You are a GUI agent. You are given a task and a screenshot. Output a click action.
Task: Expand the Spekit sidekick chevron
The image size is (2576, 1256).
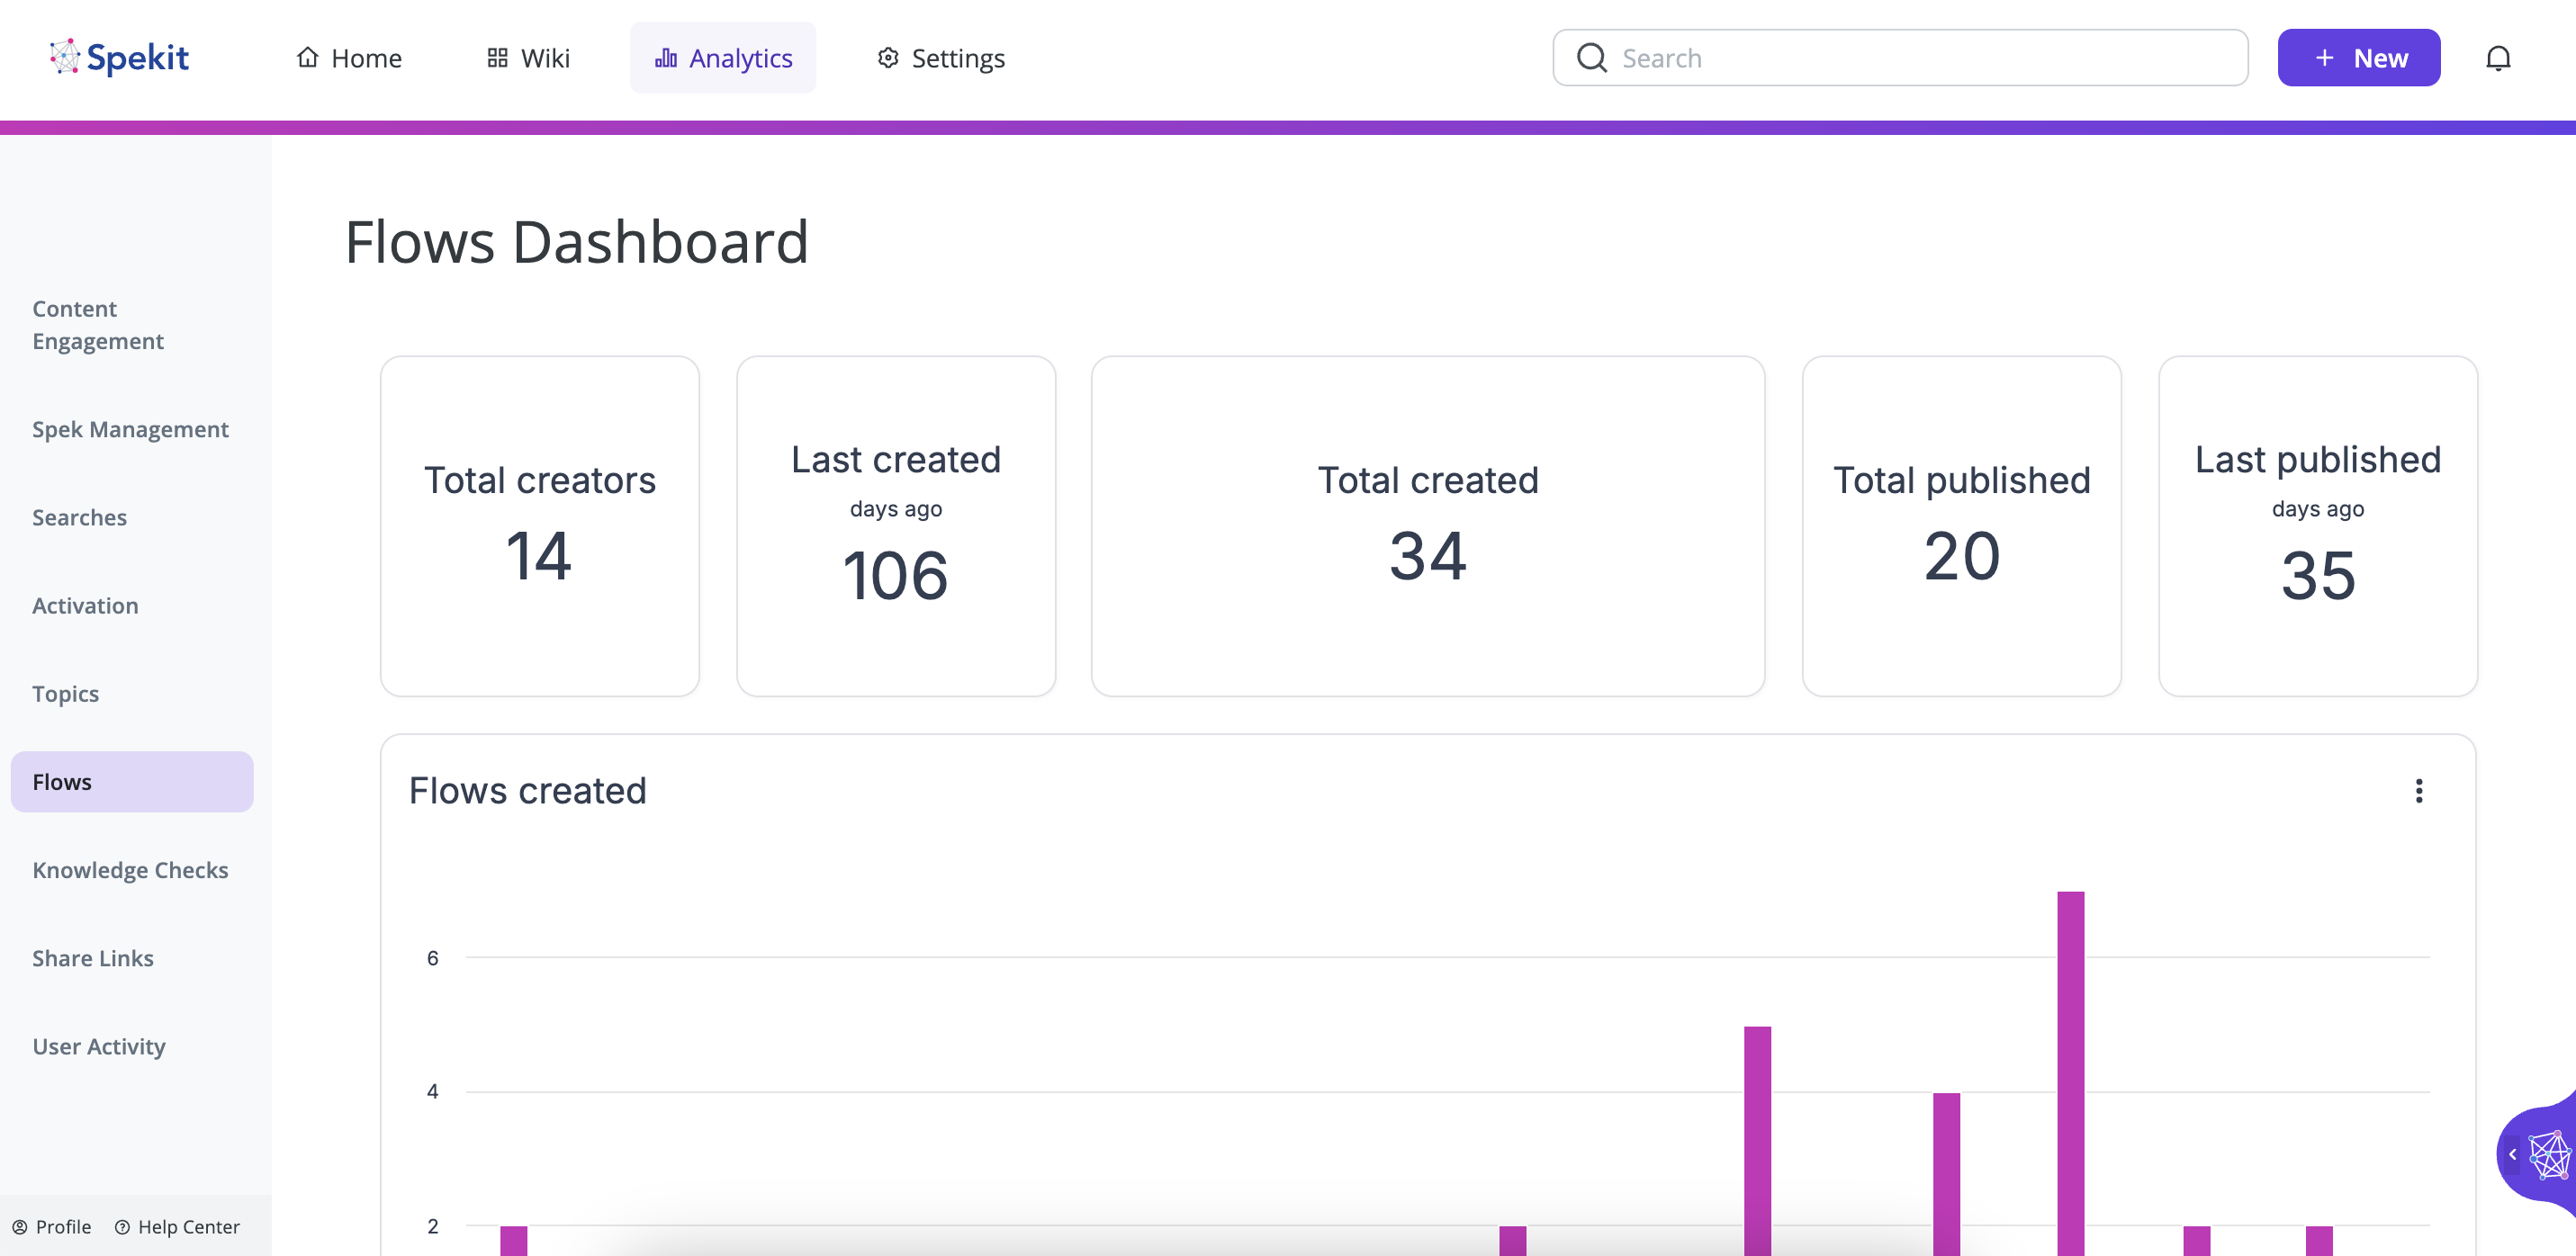tap(2512, 1154)
